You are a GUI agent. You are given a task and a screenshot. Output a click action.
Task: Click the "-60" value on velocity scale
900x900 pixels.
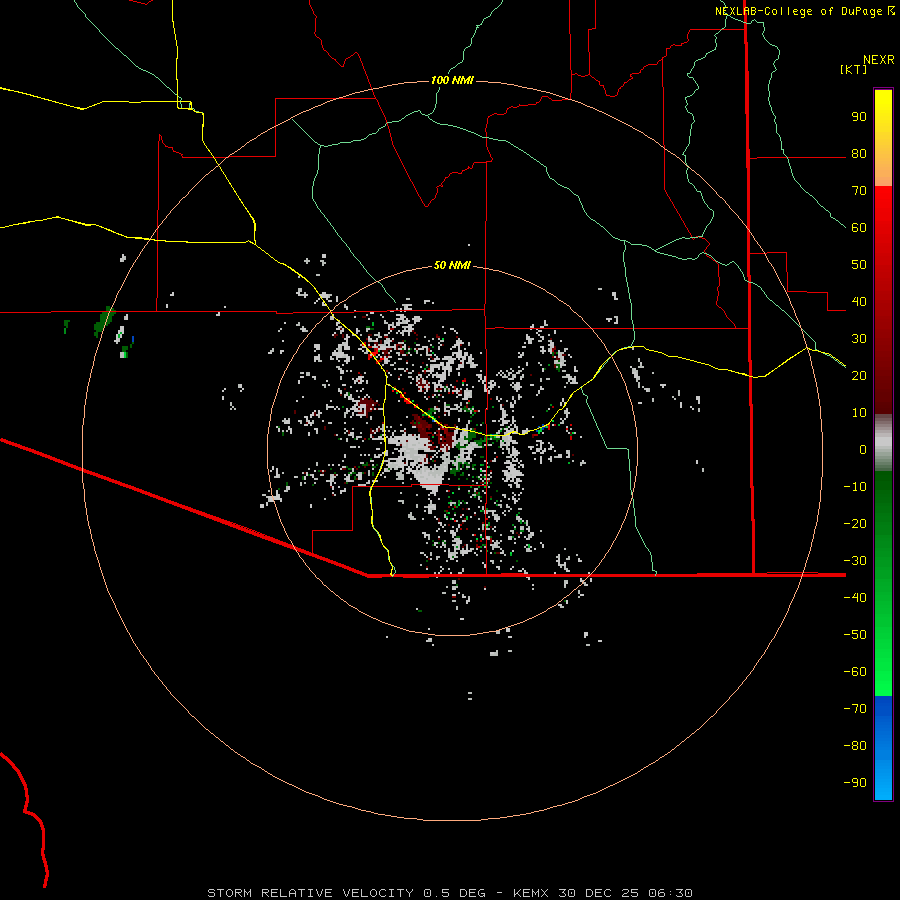pyautogui.click(x=855, y=672)
